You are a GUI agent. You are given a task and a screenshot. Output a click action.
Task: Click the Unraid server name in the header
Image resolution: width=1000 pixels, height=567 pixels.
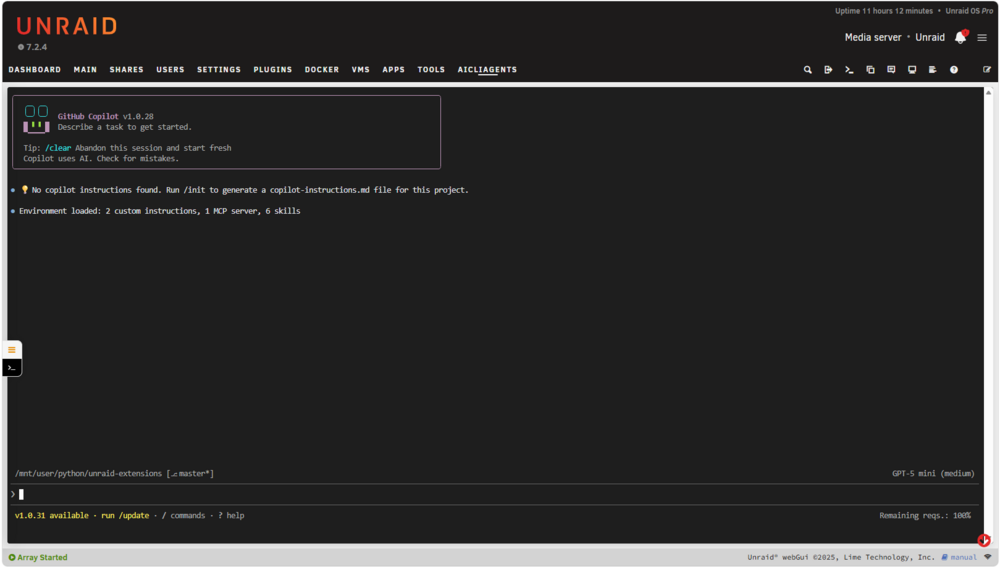[930, 38]
